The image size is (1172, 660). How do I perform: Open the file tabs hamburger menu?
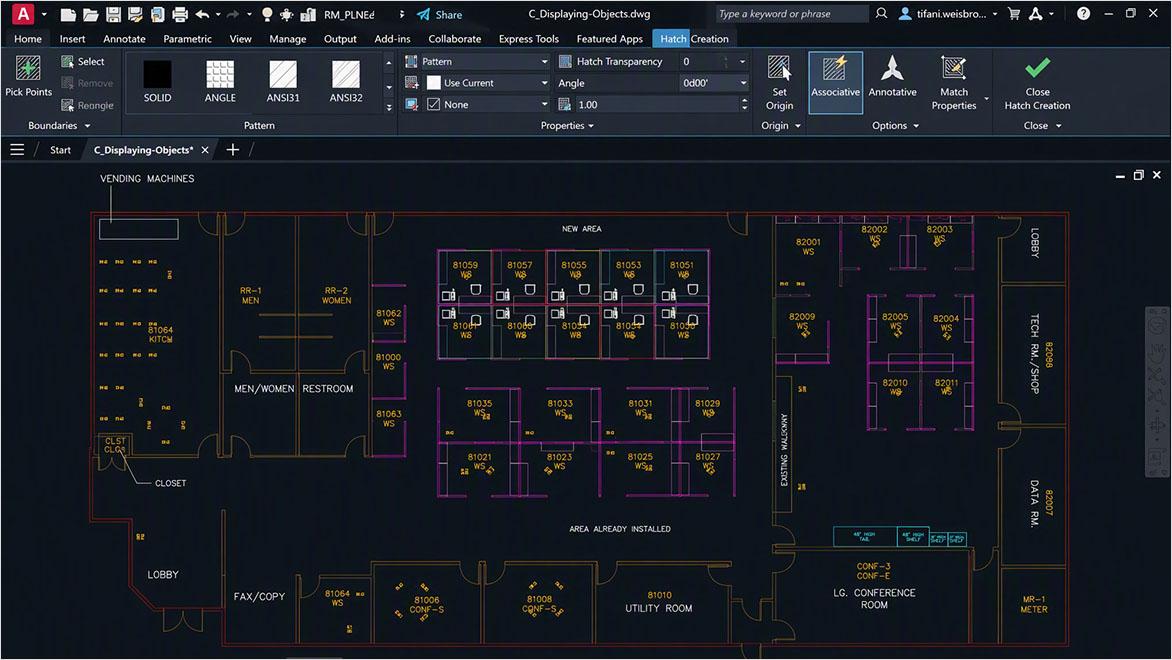coord(17,150)
